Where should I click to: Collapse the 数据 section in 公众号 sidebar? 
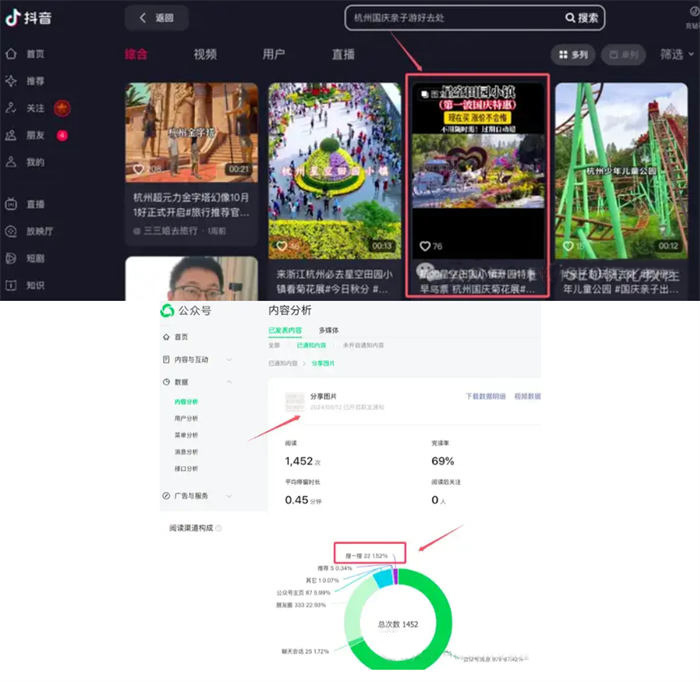pos(197,382)
